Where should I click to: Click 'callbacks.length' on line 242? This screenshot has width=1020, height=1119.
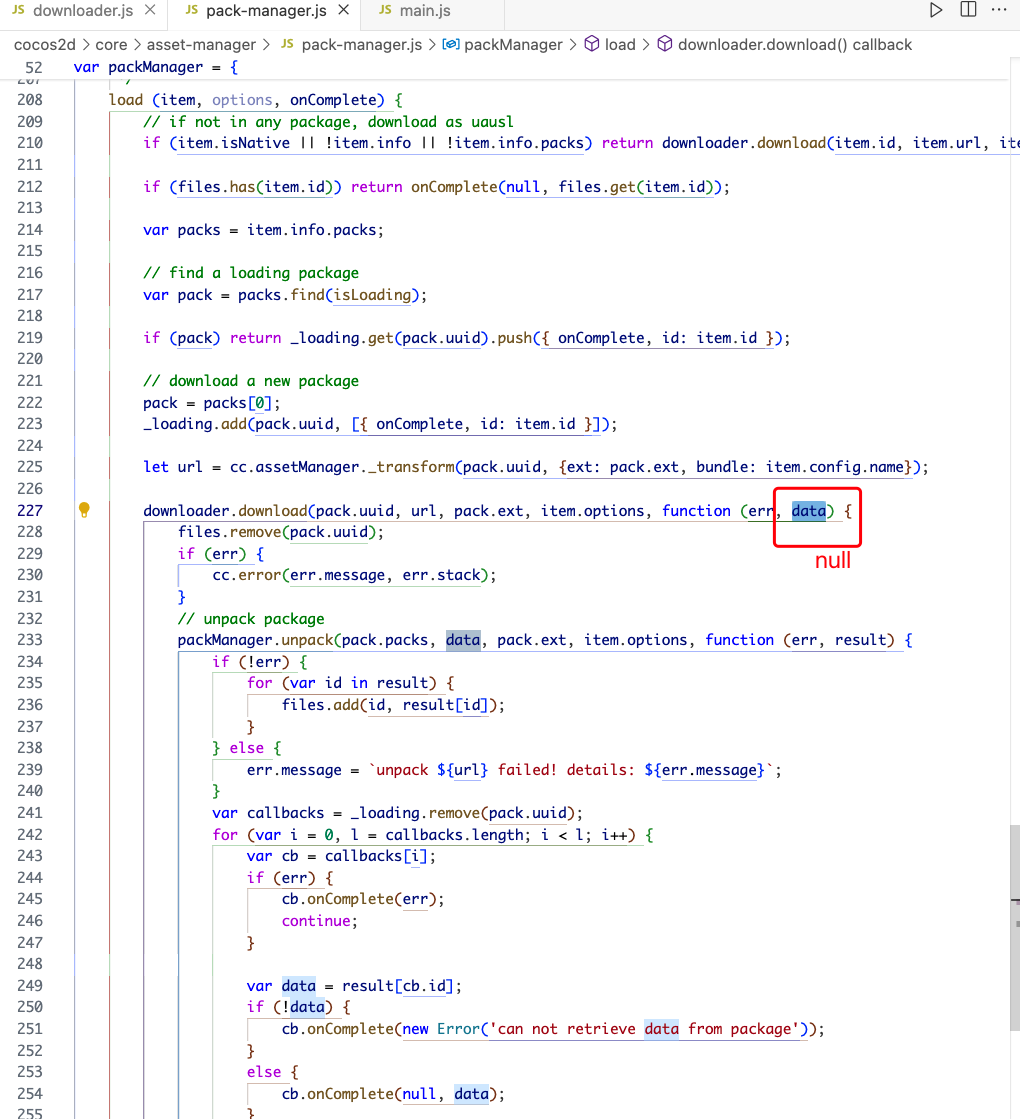tap(454, 835)
